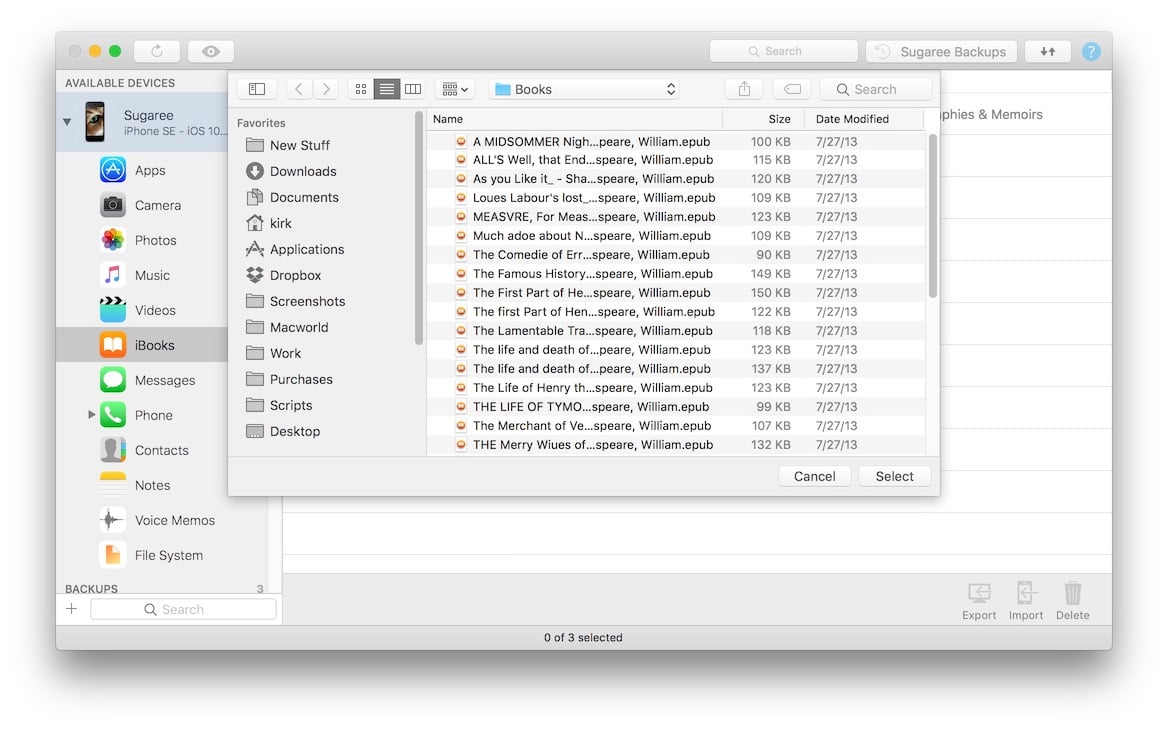
Task: Sort by Date Modified column header
Action: [x=864, y=119]
